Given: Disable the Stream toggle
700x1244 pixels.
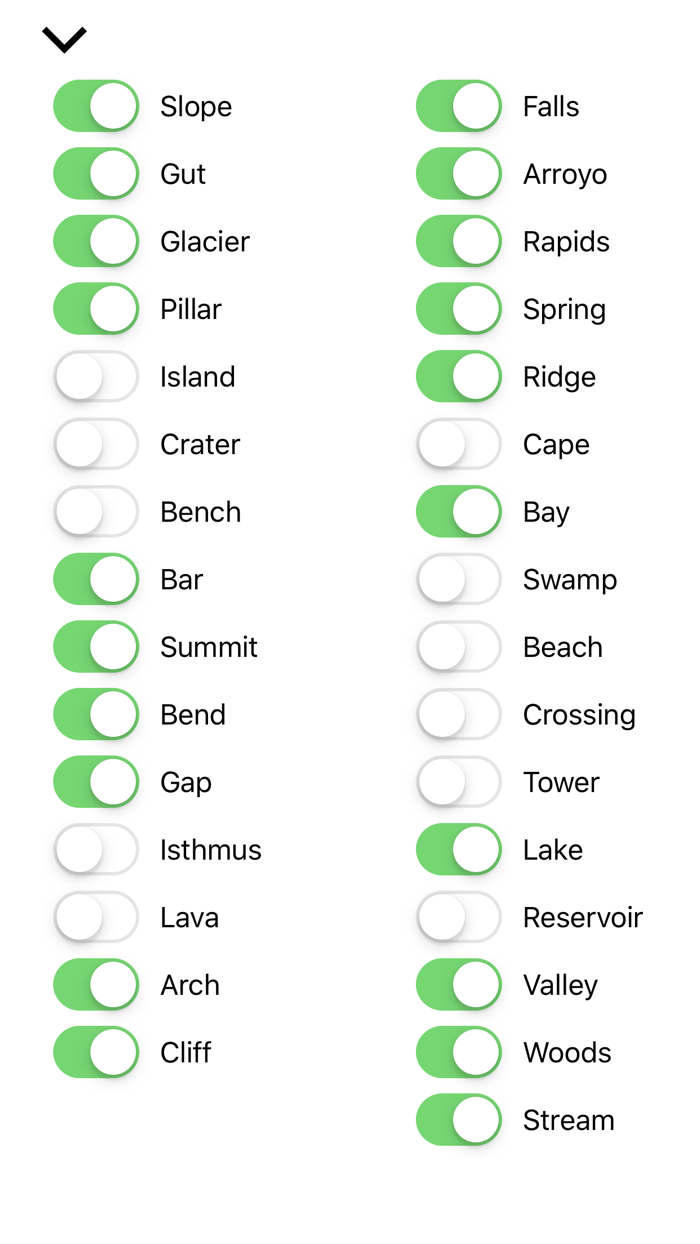Looking at the screenshot, I should click(459, 1120).
